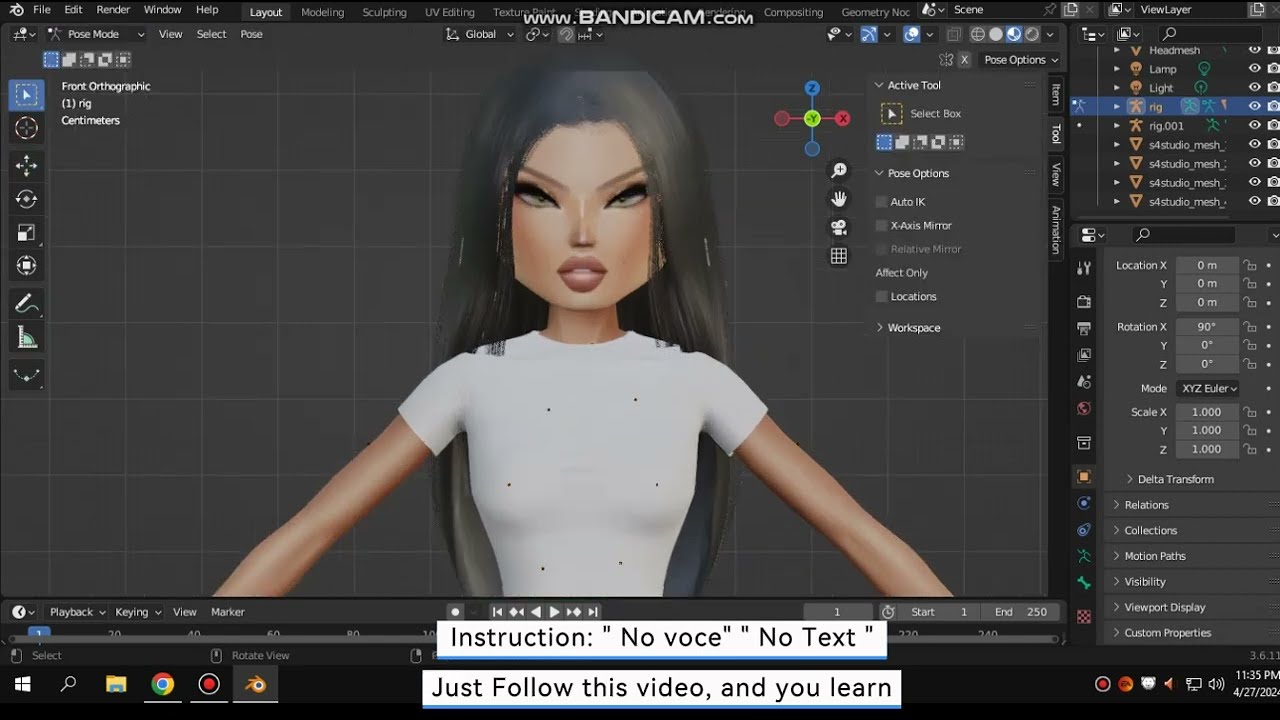1280x720 pixels.
Task: Open the Pose menu in viewport header
Action: click(252, 34)
